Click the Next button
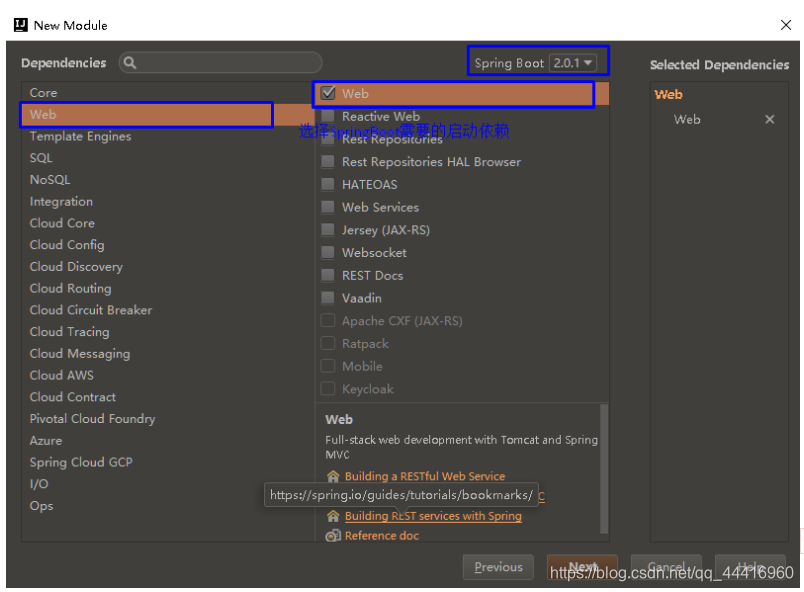Viewport: 804px width, 592px height. click(582, 567)
